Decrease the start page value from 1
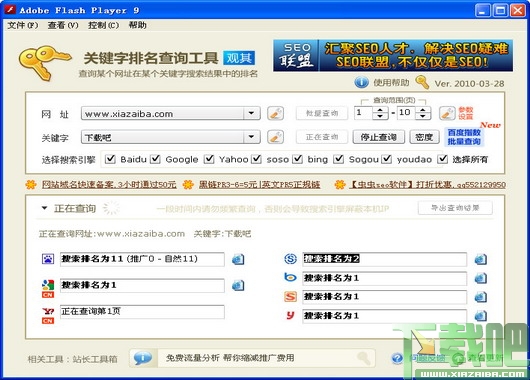The height and width of the screenshot is (380, 530). 380,116
